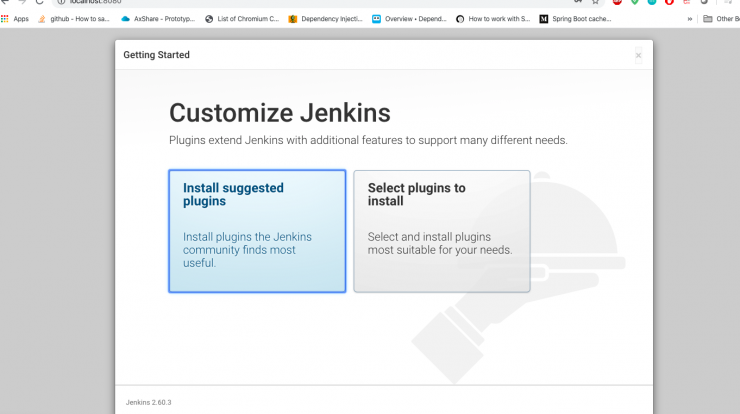Image resolution: width=740 pixels, height=414 pixels.
Task: Choose Install suggested plugins option
Action: (x=257, y=231)
